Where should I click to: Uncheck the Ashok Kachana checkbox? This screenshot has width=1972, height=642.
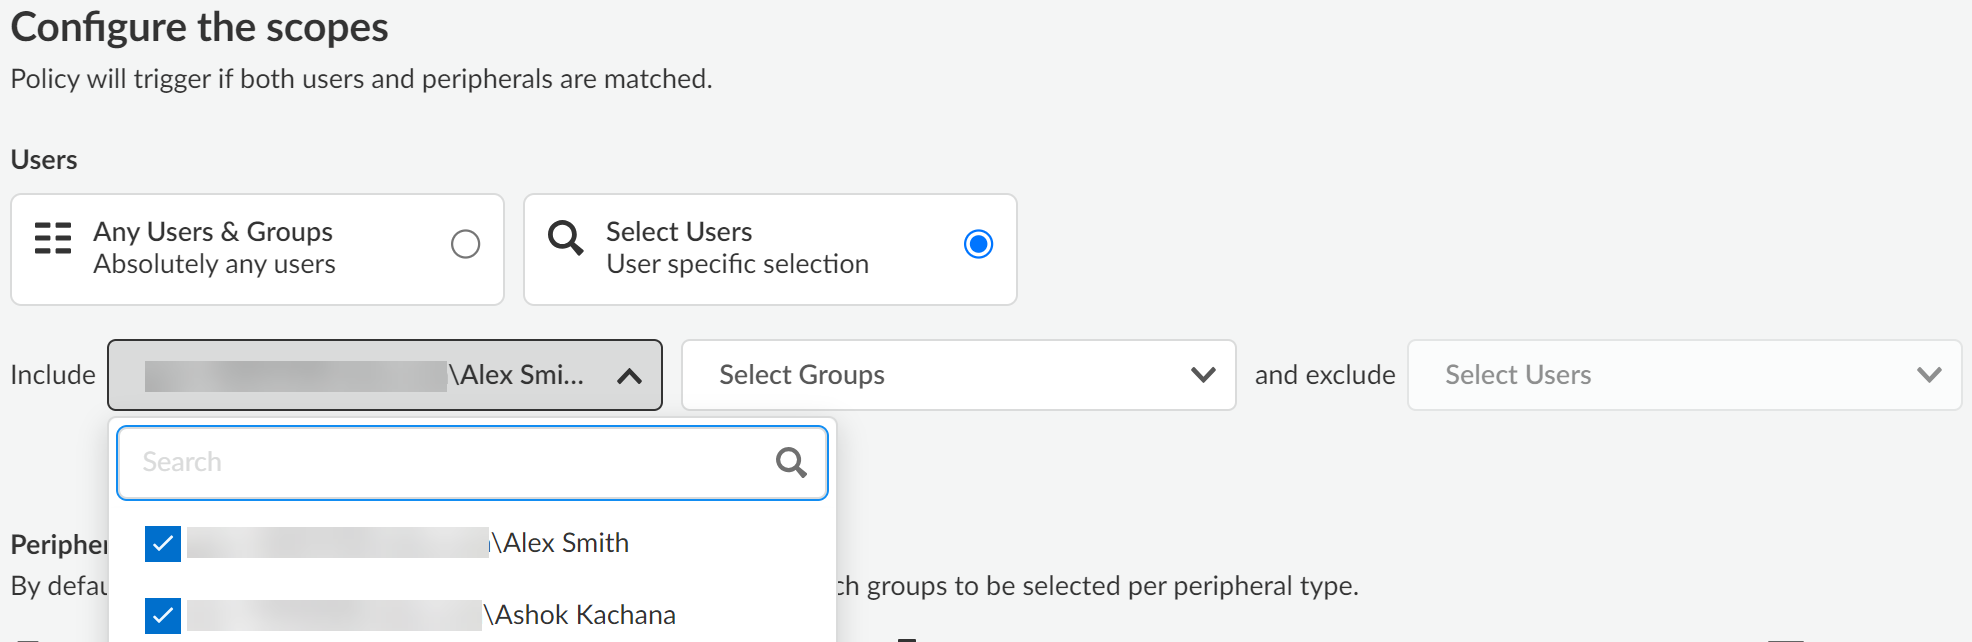(x=163, y=615)
